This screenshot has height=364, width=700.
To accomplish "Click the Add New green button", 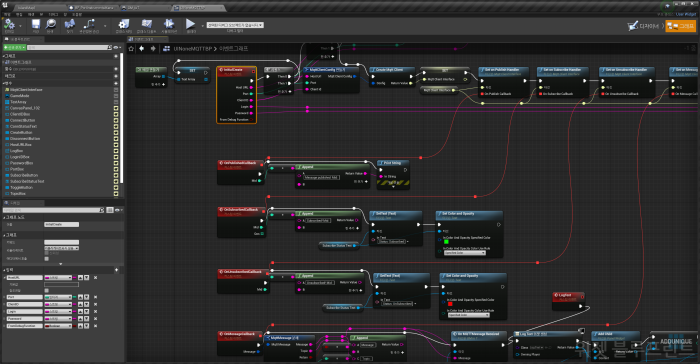I will 15,47.
